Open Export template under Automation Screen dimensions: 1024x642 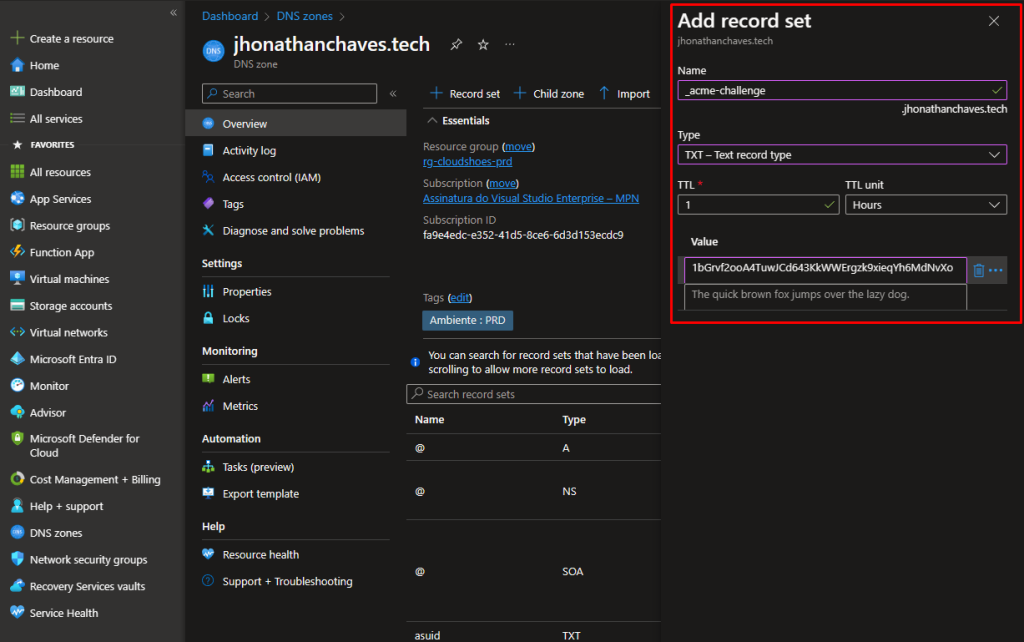pos(261,494)
